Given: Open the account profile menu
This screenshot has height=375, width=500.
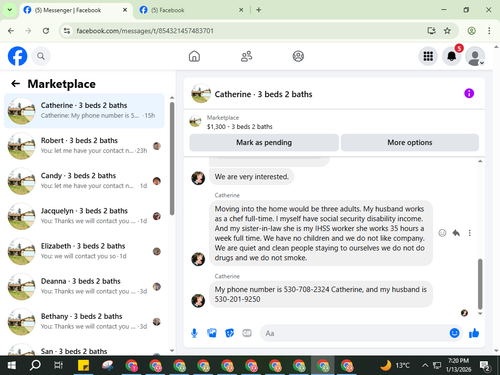Looking at the screenshot, I should click(475, 56).
